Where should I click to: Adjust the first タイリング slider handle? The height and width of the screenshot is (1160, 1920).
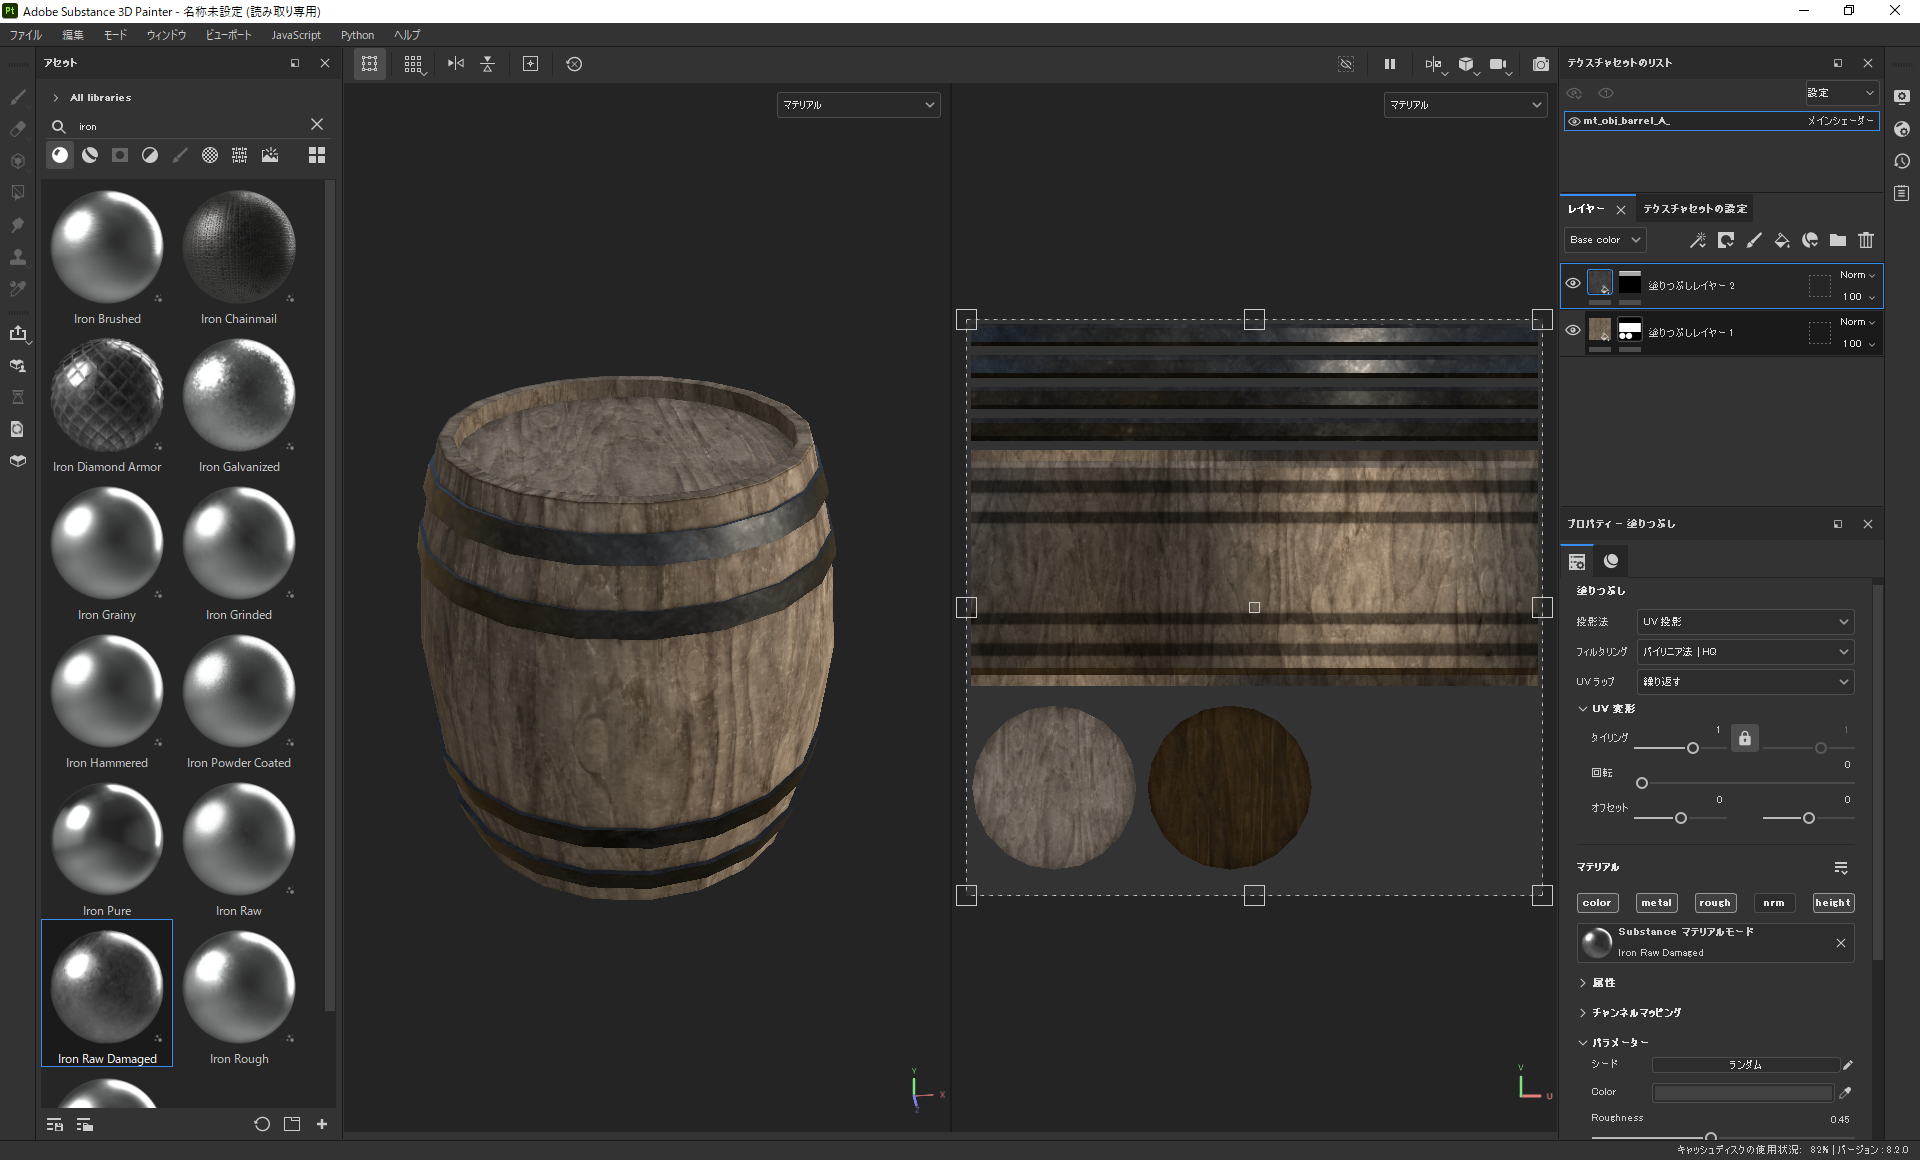[x=1693, y=748]
